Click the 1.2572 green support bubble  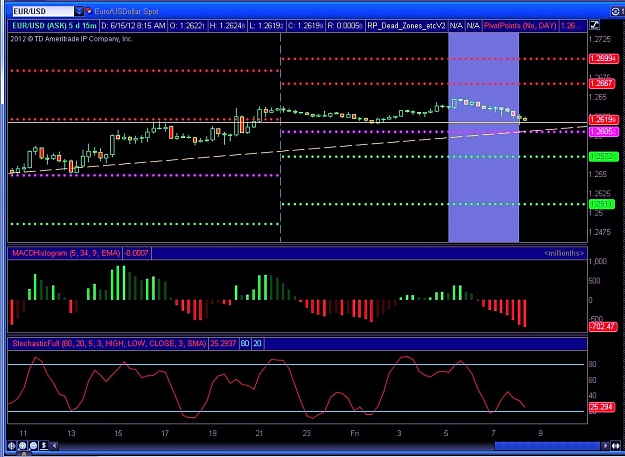click(604, 157)
